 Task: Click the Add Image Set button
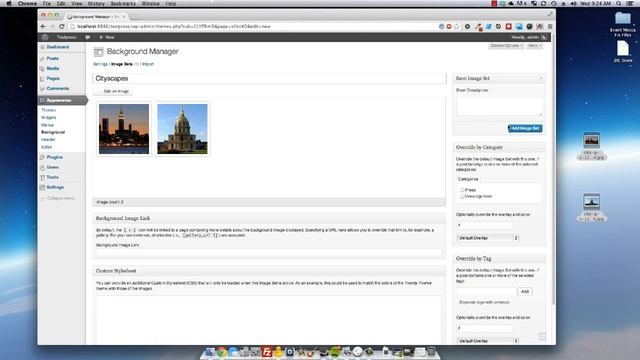click(525, 128)
